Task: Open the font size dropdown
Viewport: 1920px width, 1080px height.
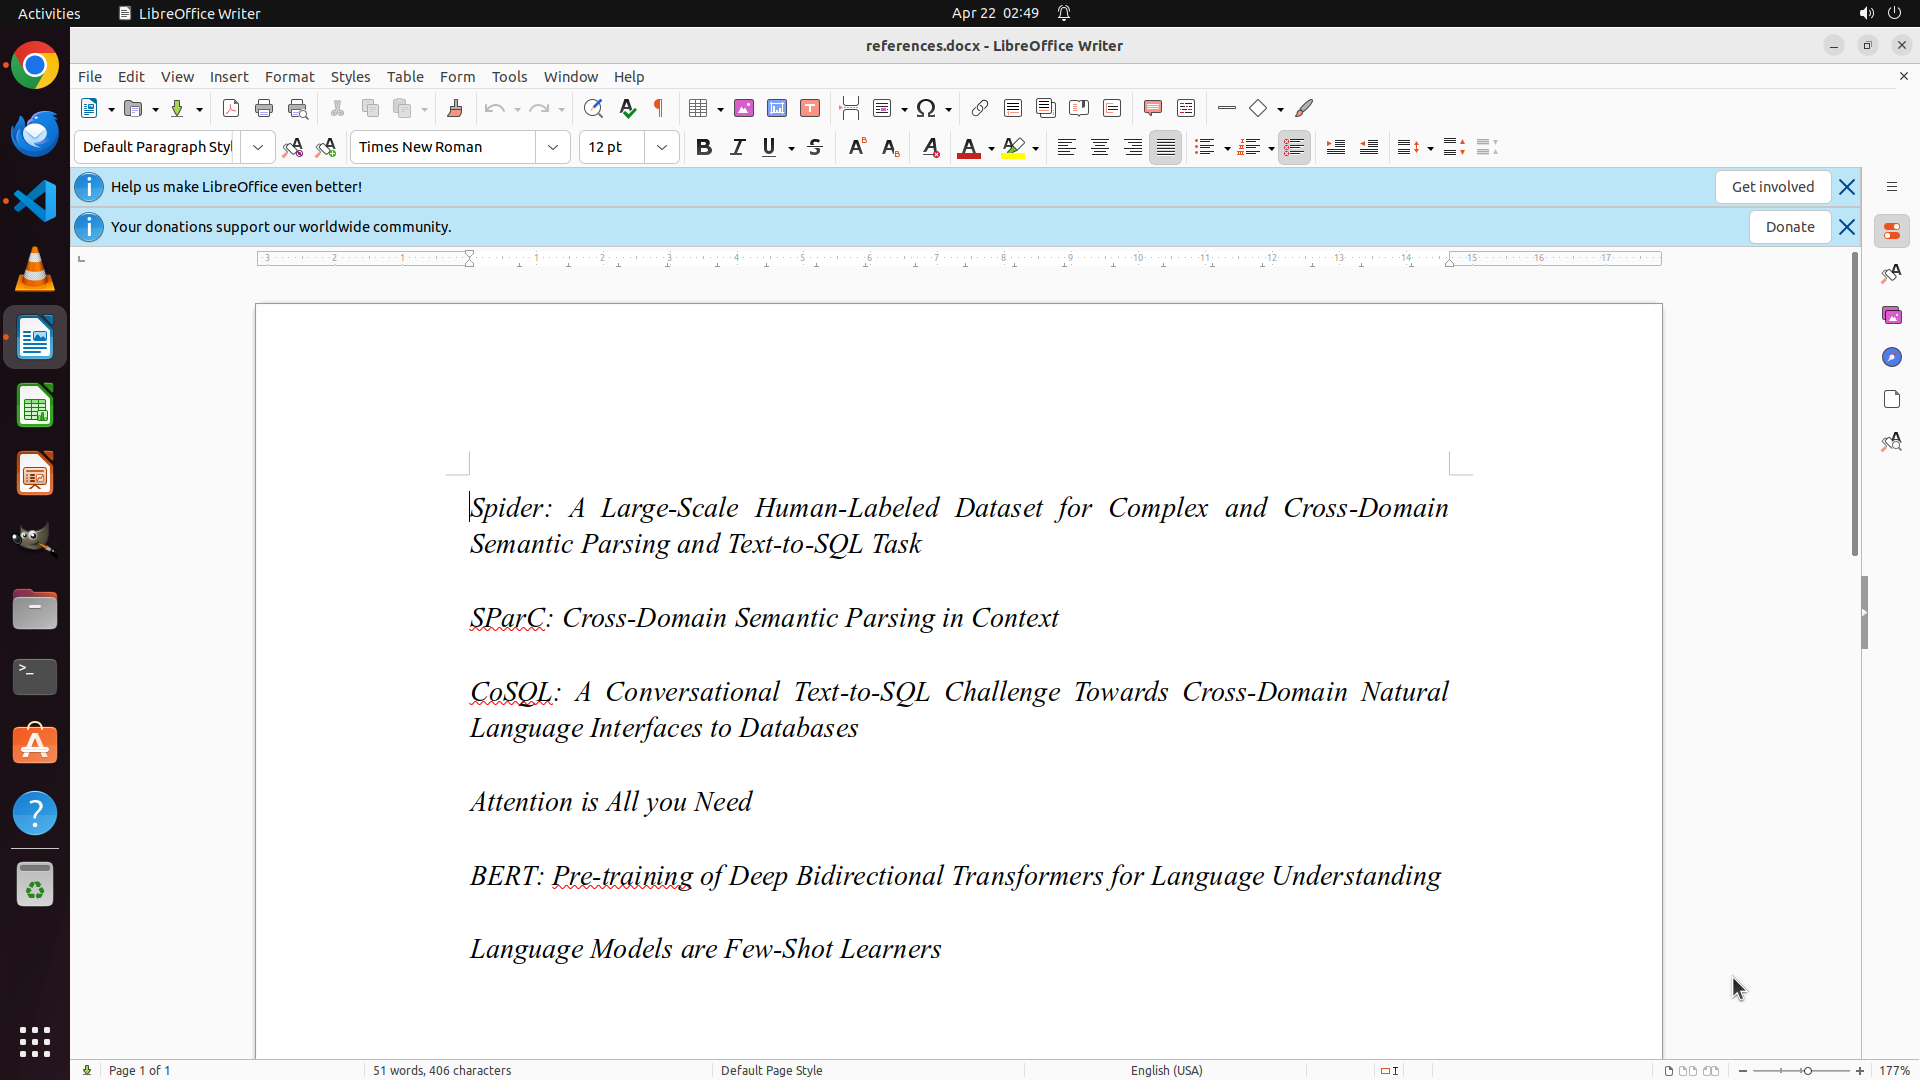Action: [x=662, y=148]
